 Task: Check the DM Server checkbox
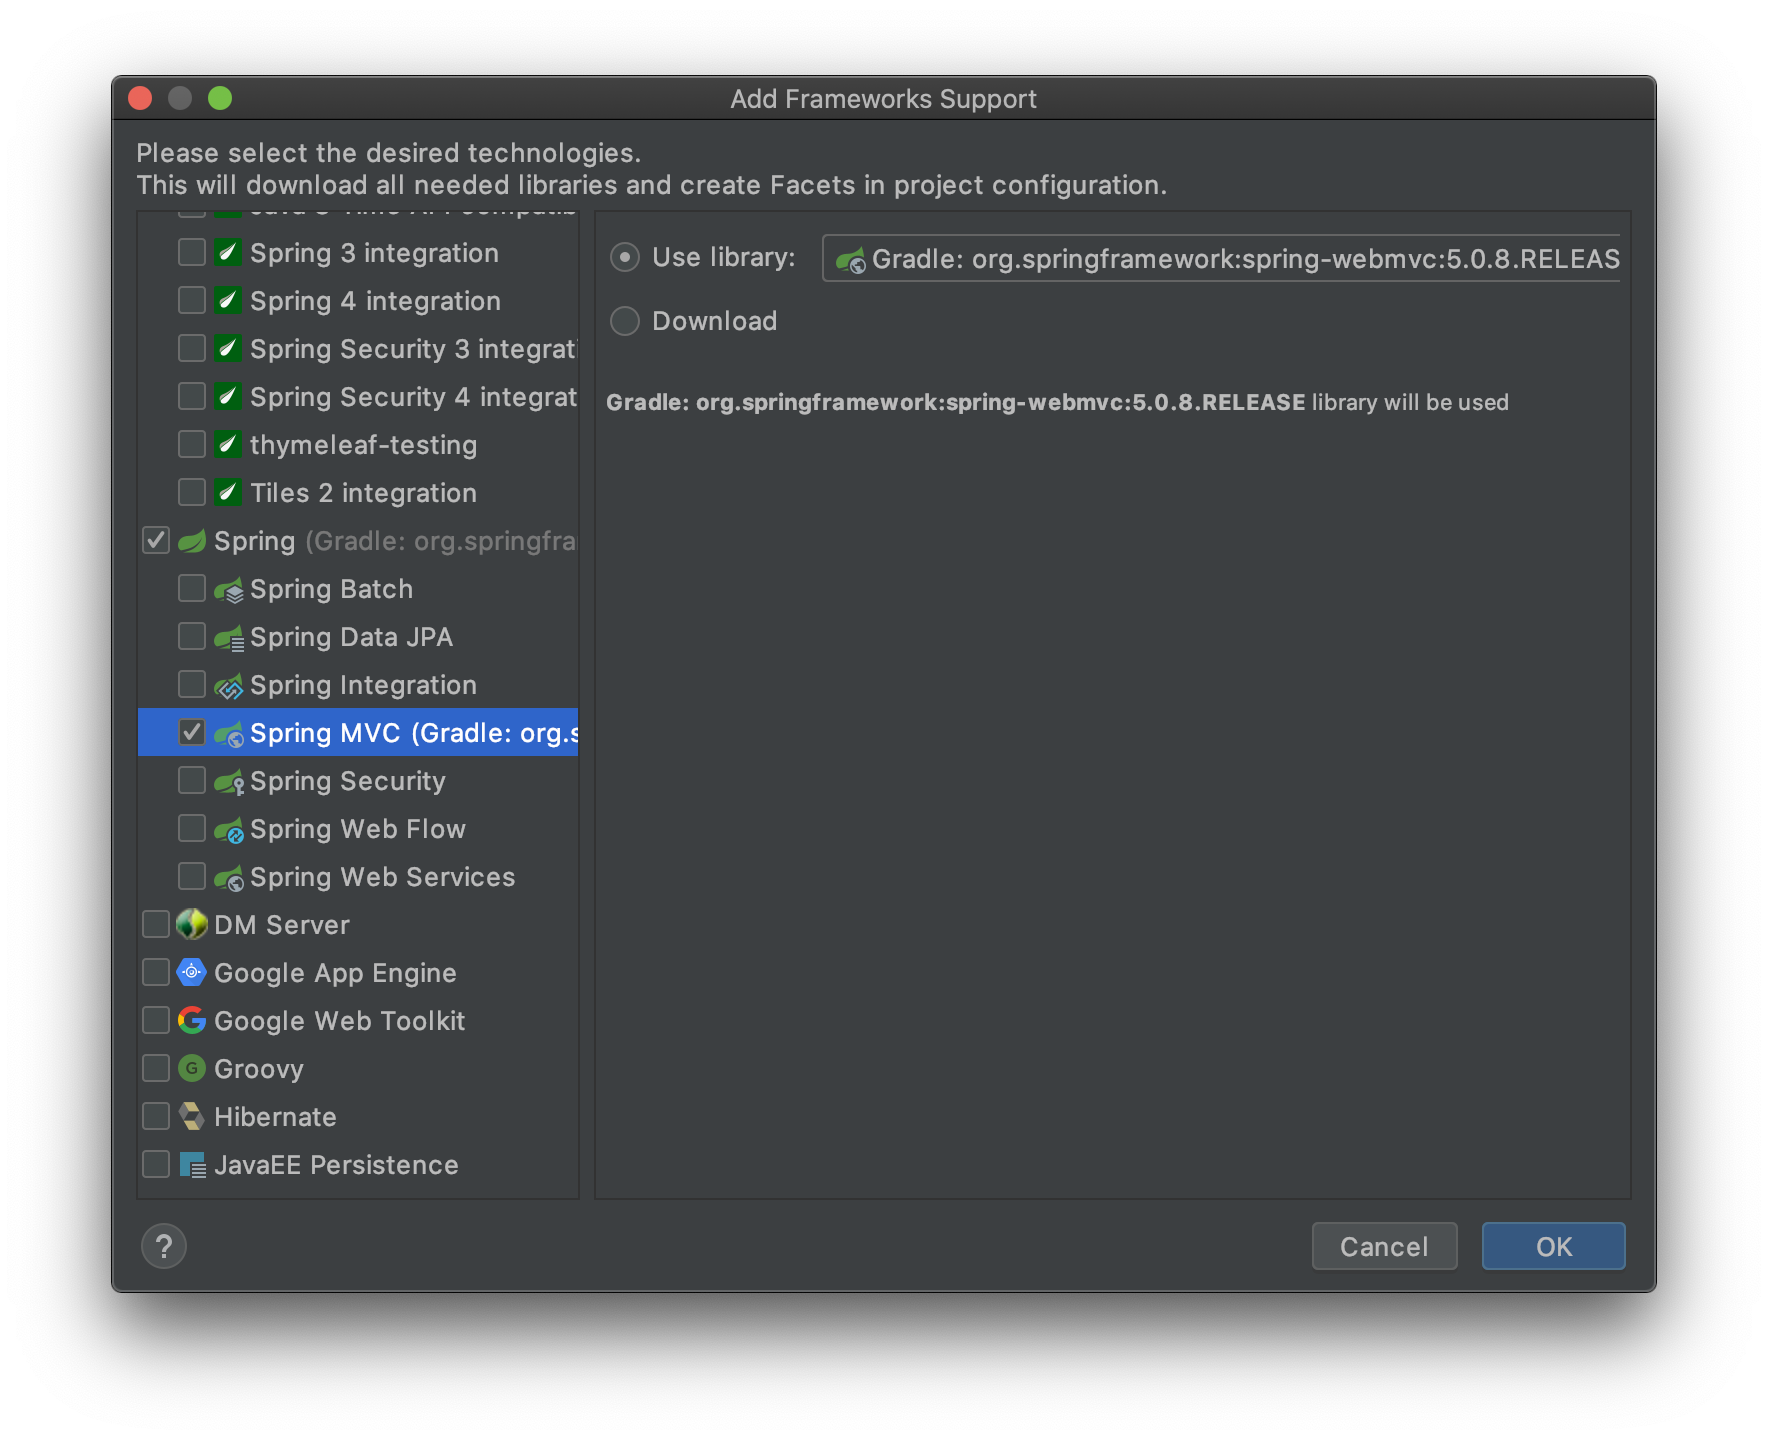[x=156, y=924]
